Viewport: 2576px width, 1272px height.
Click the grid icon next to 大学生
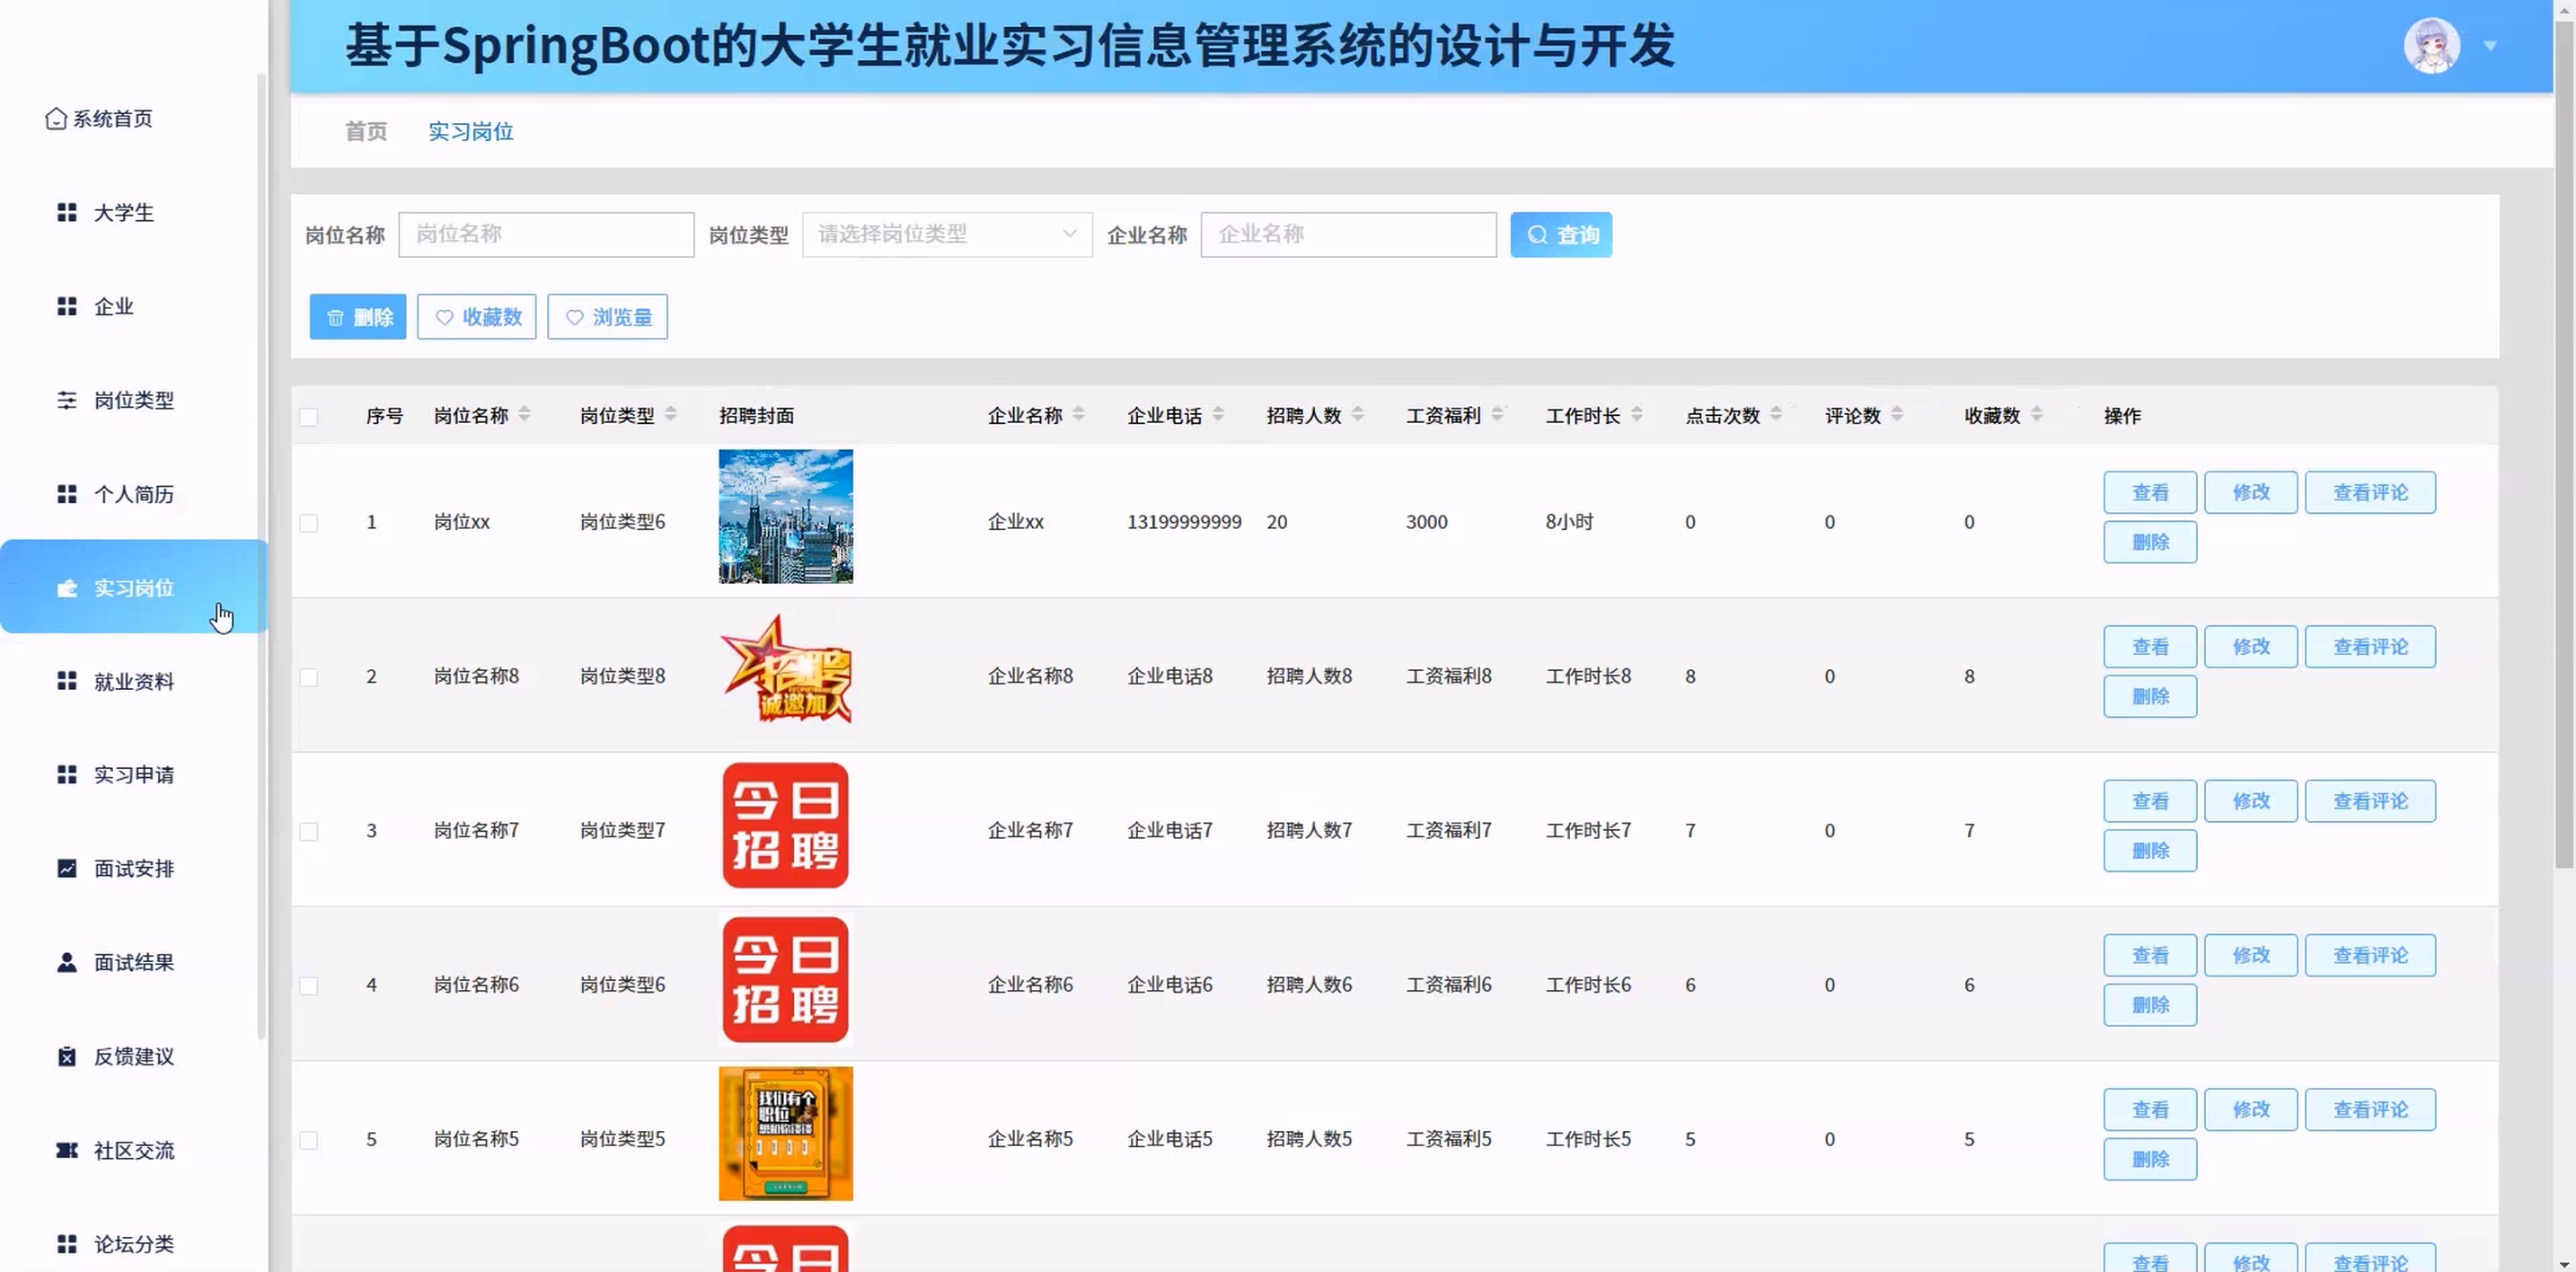point(67,213)
